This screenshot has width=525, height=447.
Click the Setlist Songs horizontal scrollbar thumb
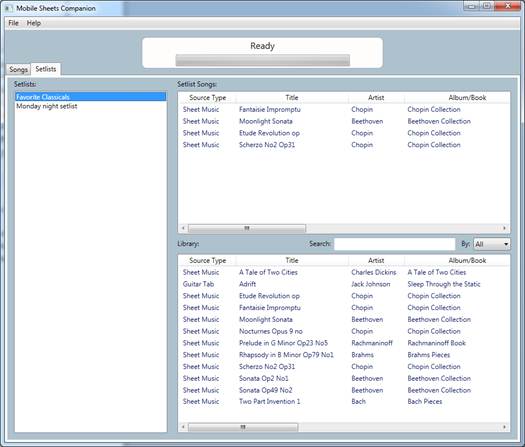coord(247,228)
